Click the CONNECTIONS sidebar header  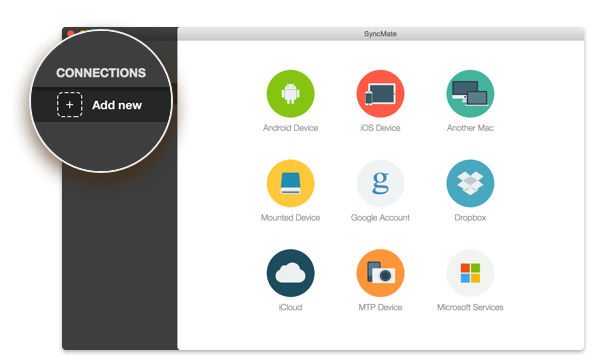(101, 73)
